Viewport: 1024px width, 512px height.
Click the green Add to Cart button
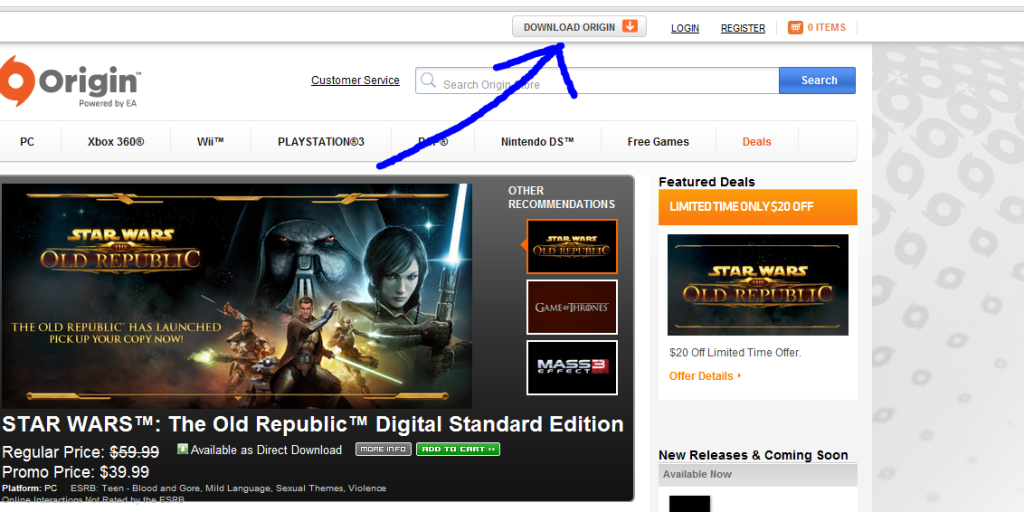pos(458,449)
